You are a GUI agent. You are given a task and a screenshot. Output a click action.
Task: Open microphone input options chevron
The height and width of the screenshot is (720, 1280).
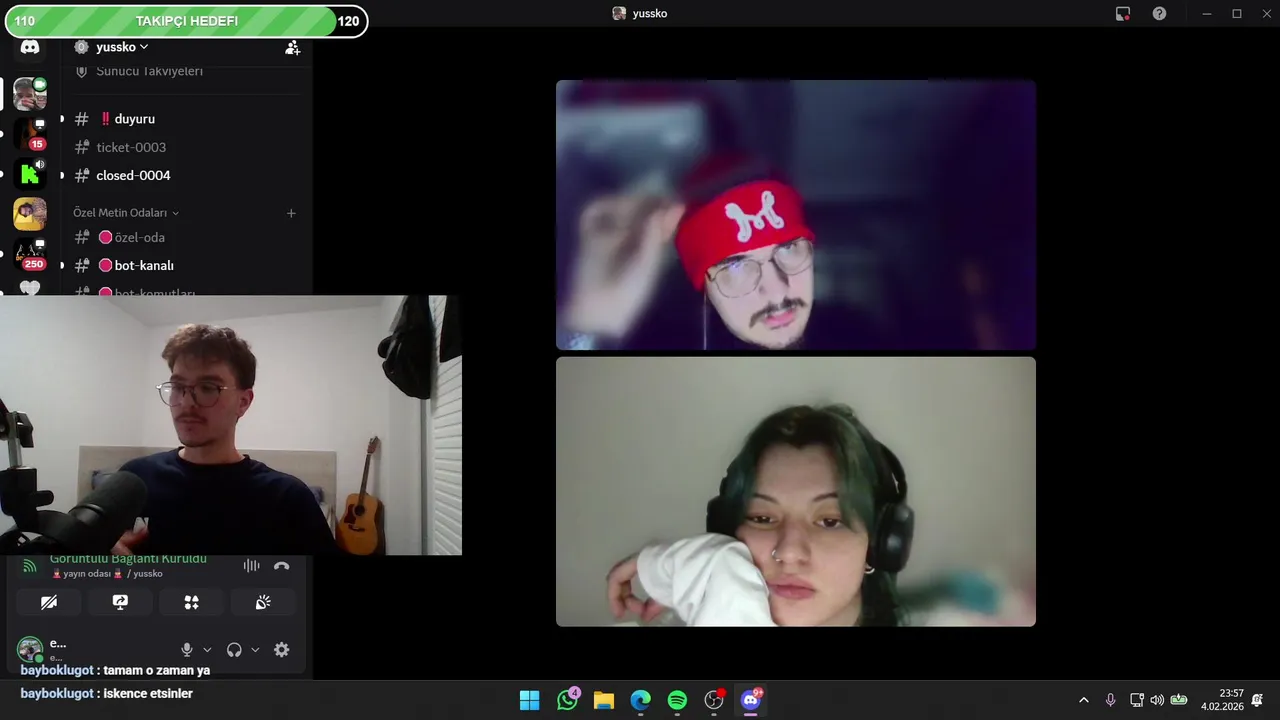click(207, 650)
